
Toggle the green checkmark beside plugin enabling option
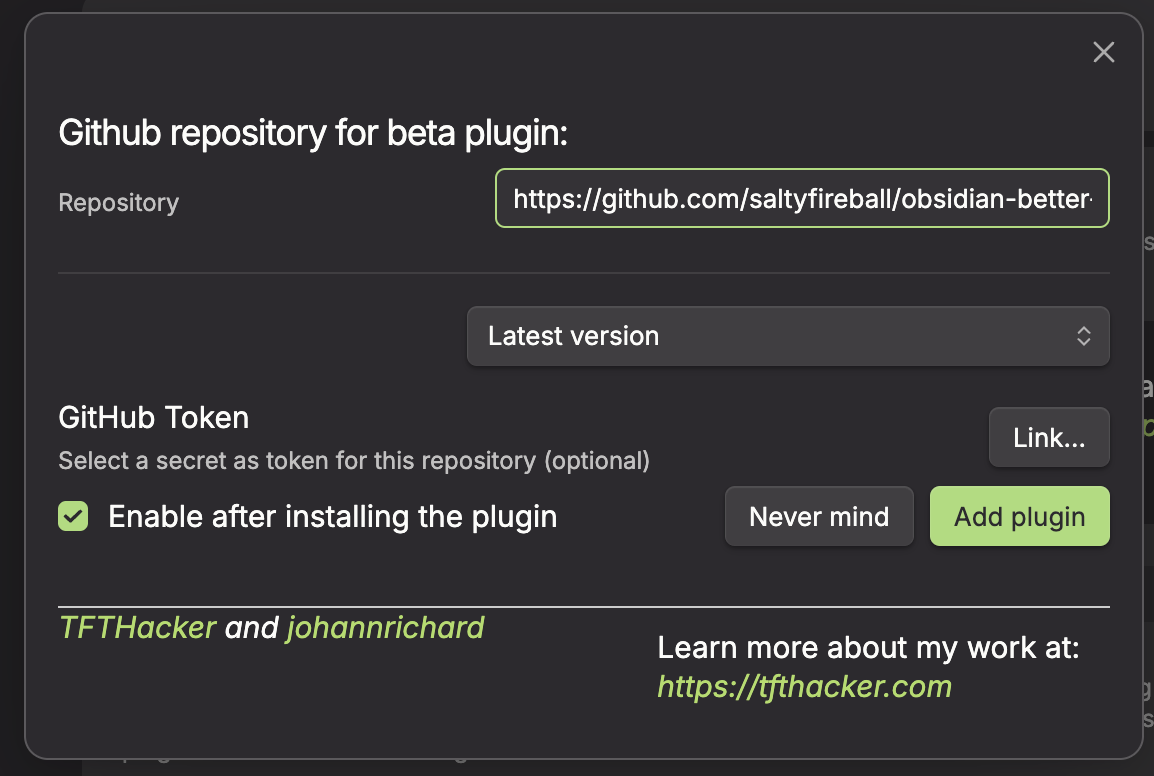tap(73, 516)
